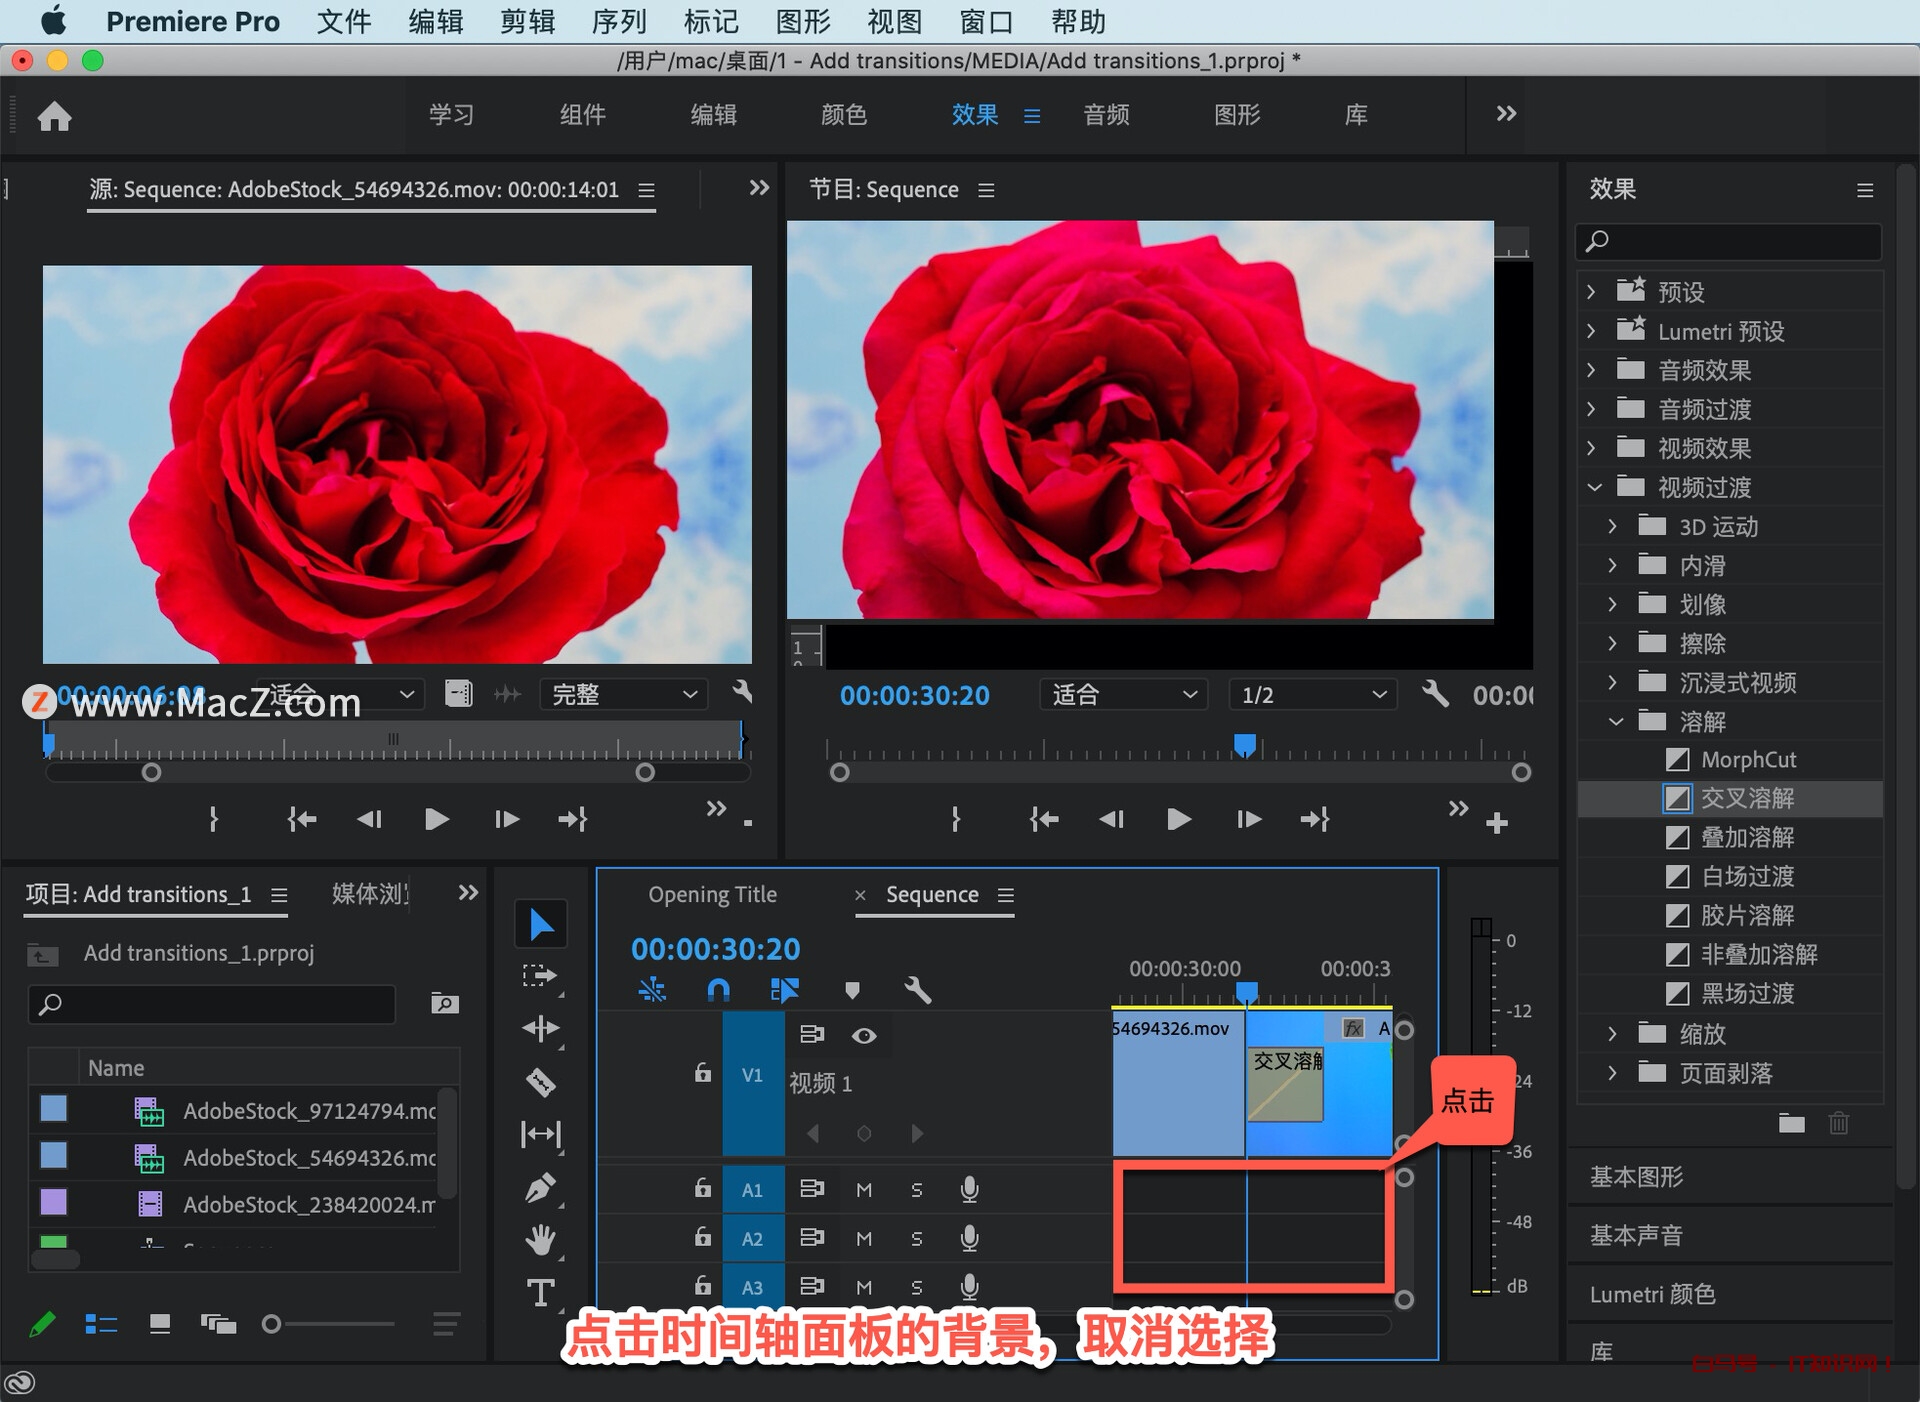The image size is (1920, 1402).
Task: Select the Ripple Edit tool
Action: point(540,1029)
